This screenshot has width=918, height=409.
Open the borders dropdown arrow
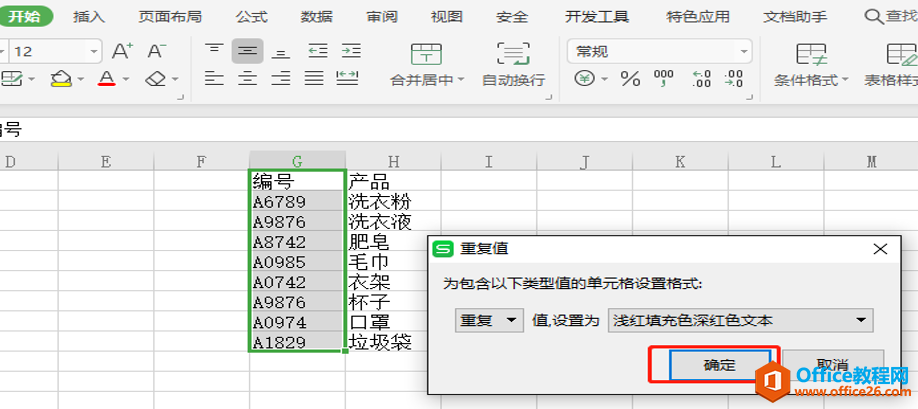coord(31,78)
